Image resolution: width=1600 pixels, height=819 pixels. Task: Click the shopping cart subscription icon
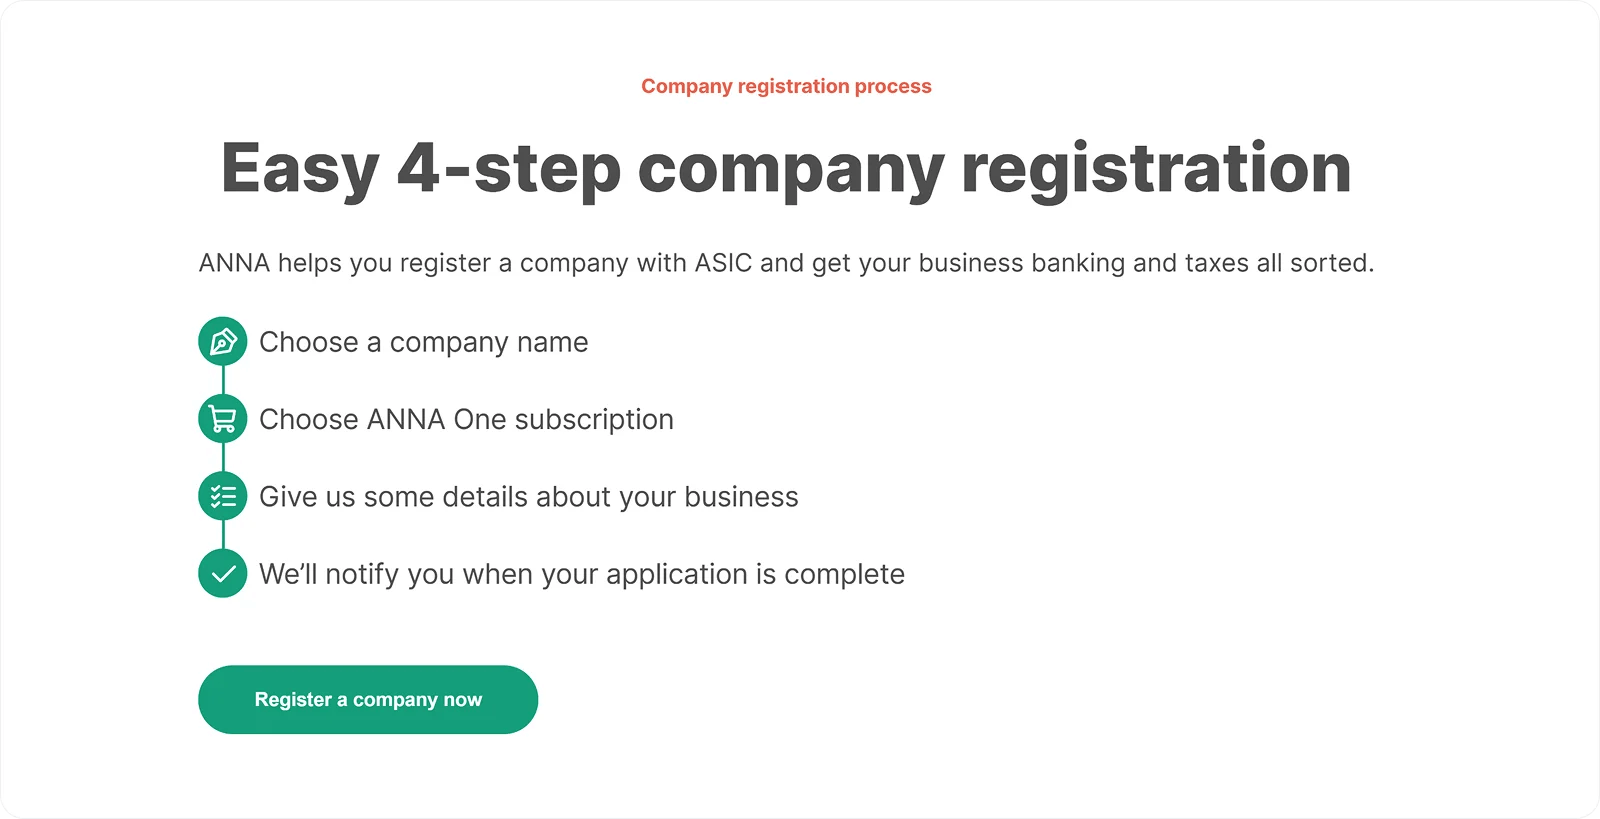pos(223,419)
